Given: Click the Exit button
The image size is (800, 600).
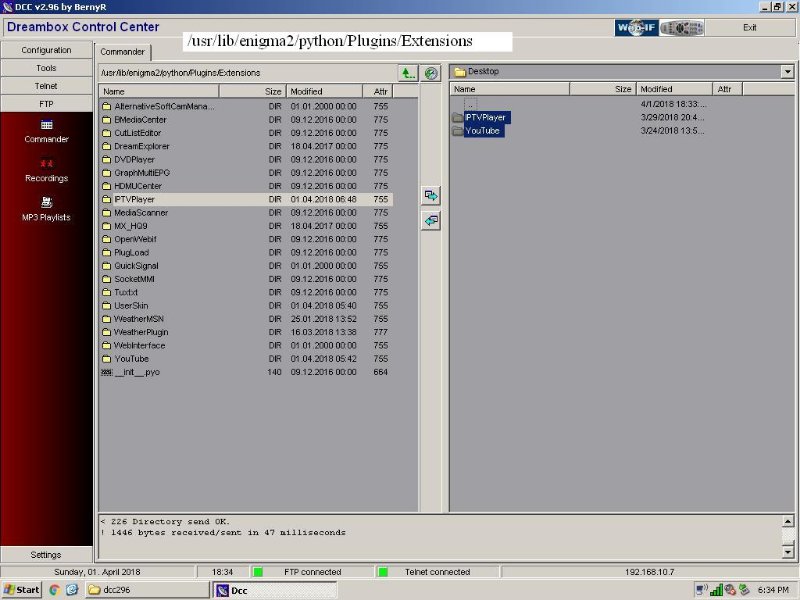Looking at the screenshot, I should point(749,28).
